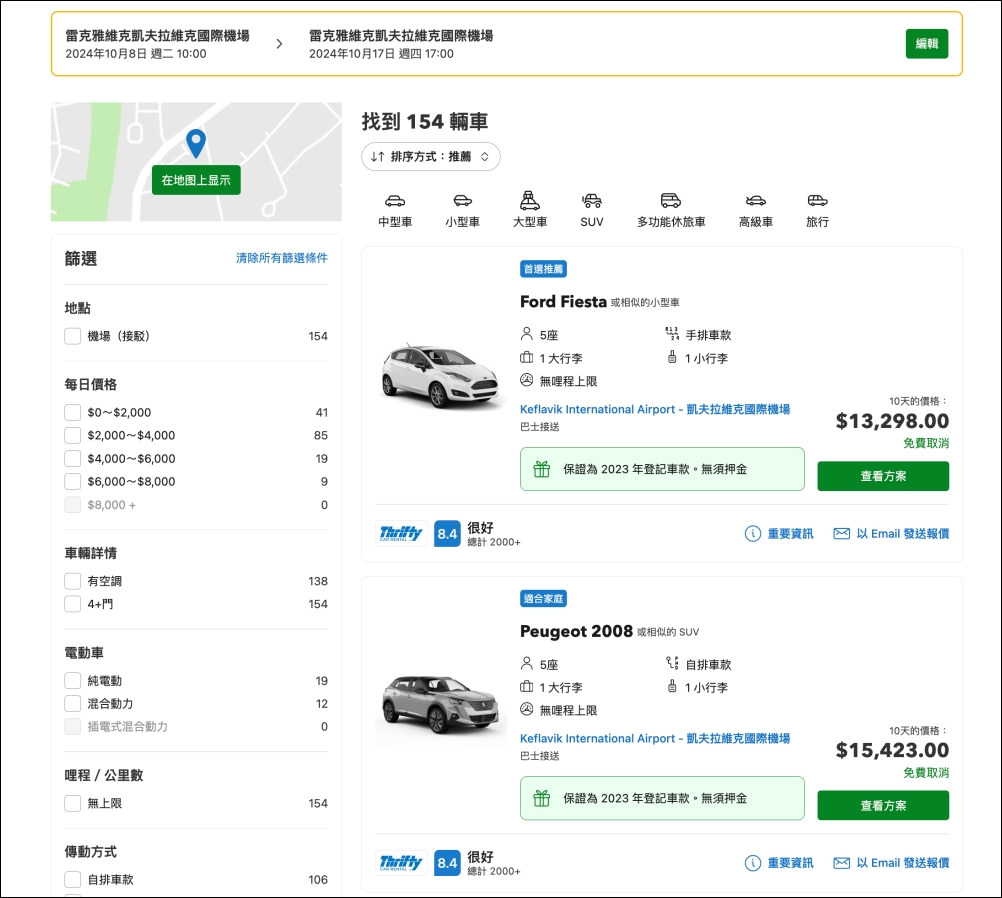Image resolution: width=1002 pixels, height=898 pixels.
Task: Check the $6,000～$8,000 daily price filter
Action: [73, 481]
